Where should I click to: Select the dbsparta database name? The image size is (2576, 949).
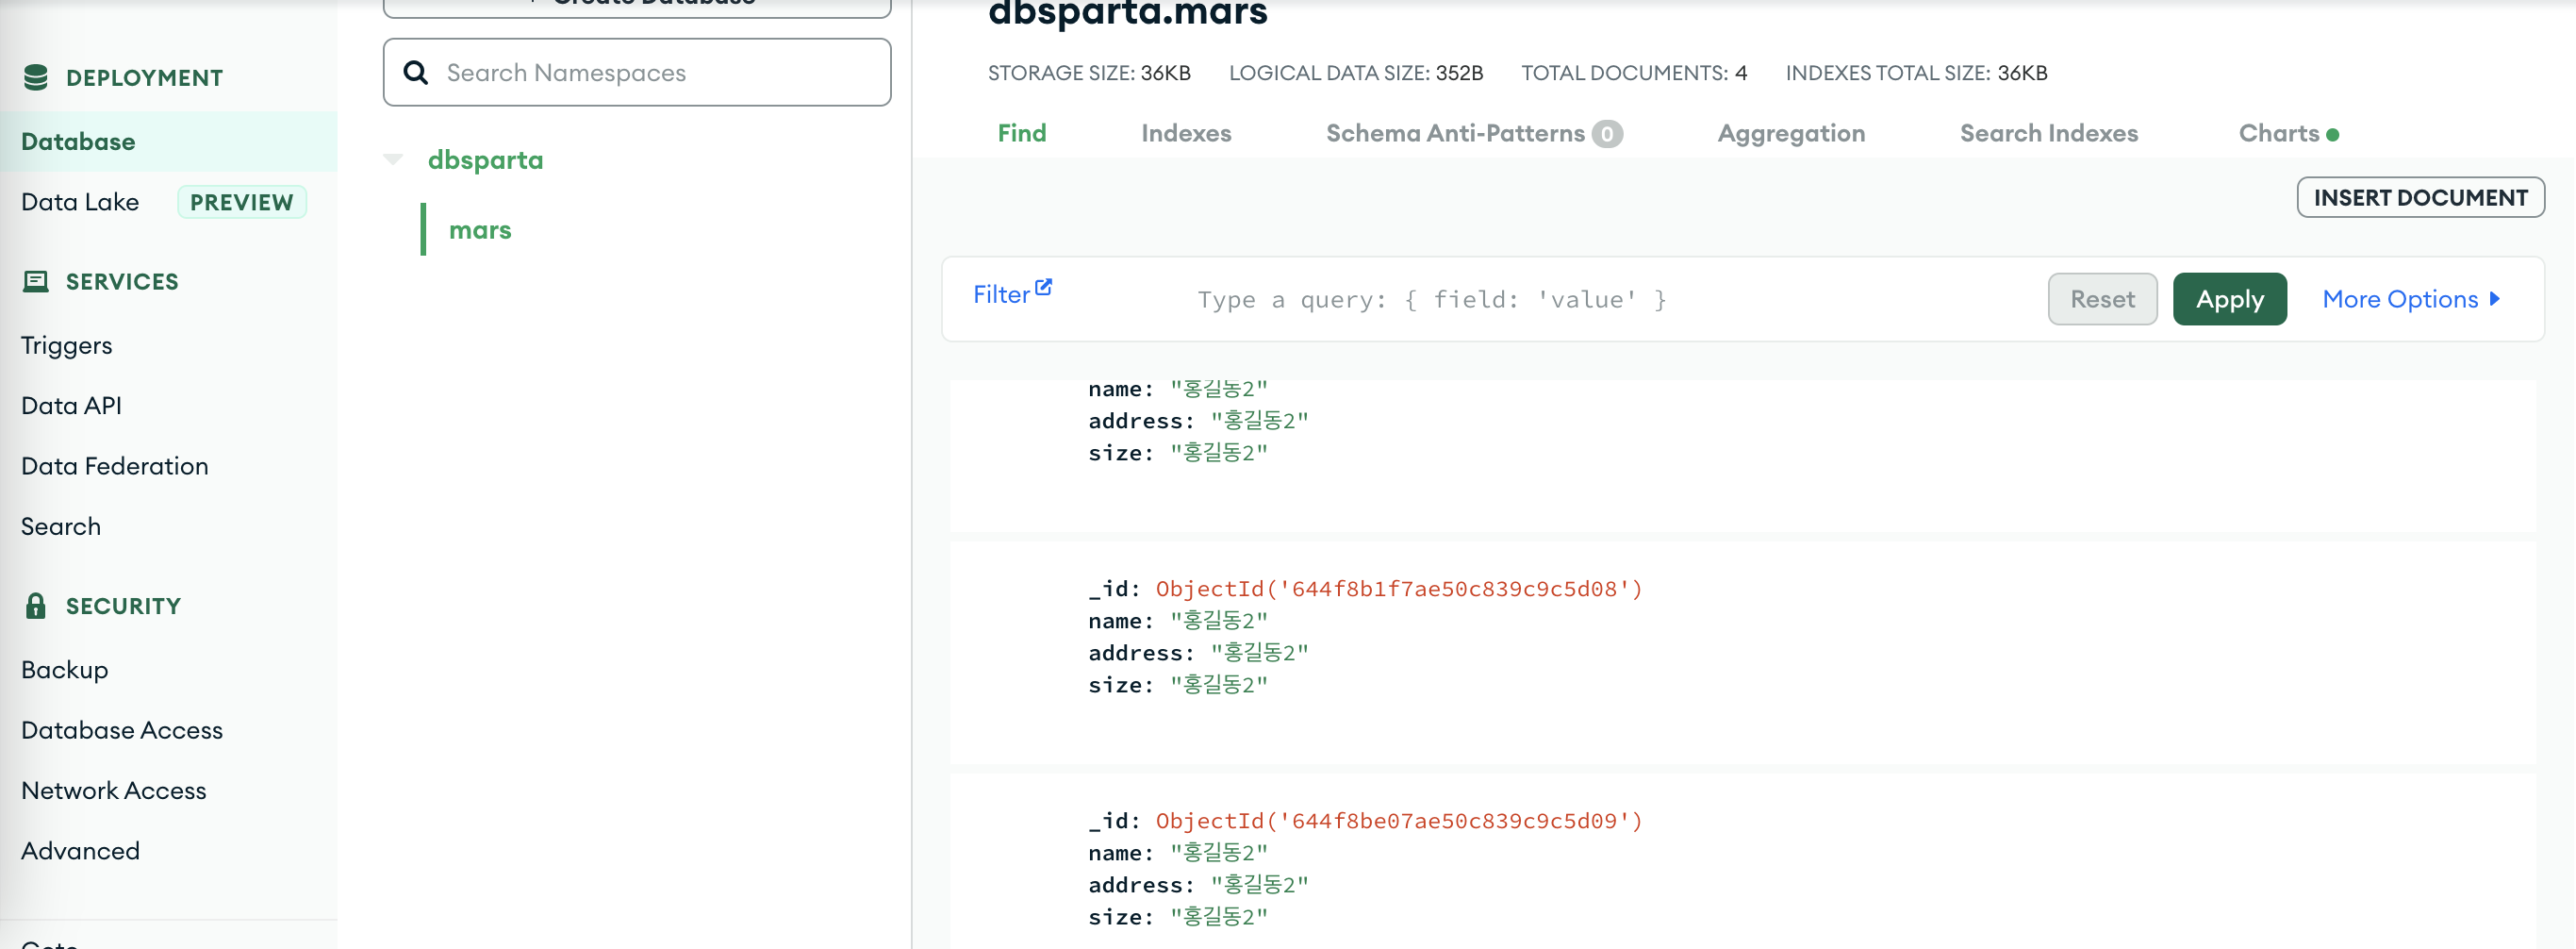click(485, 160)
